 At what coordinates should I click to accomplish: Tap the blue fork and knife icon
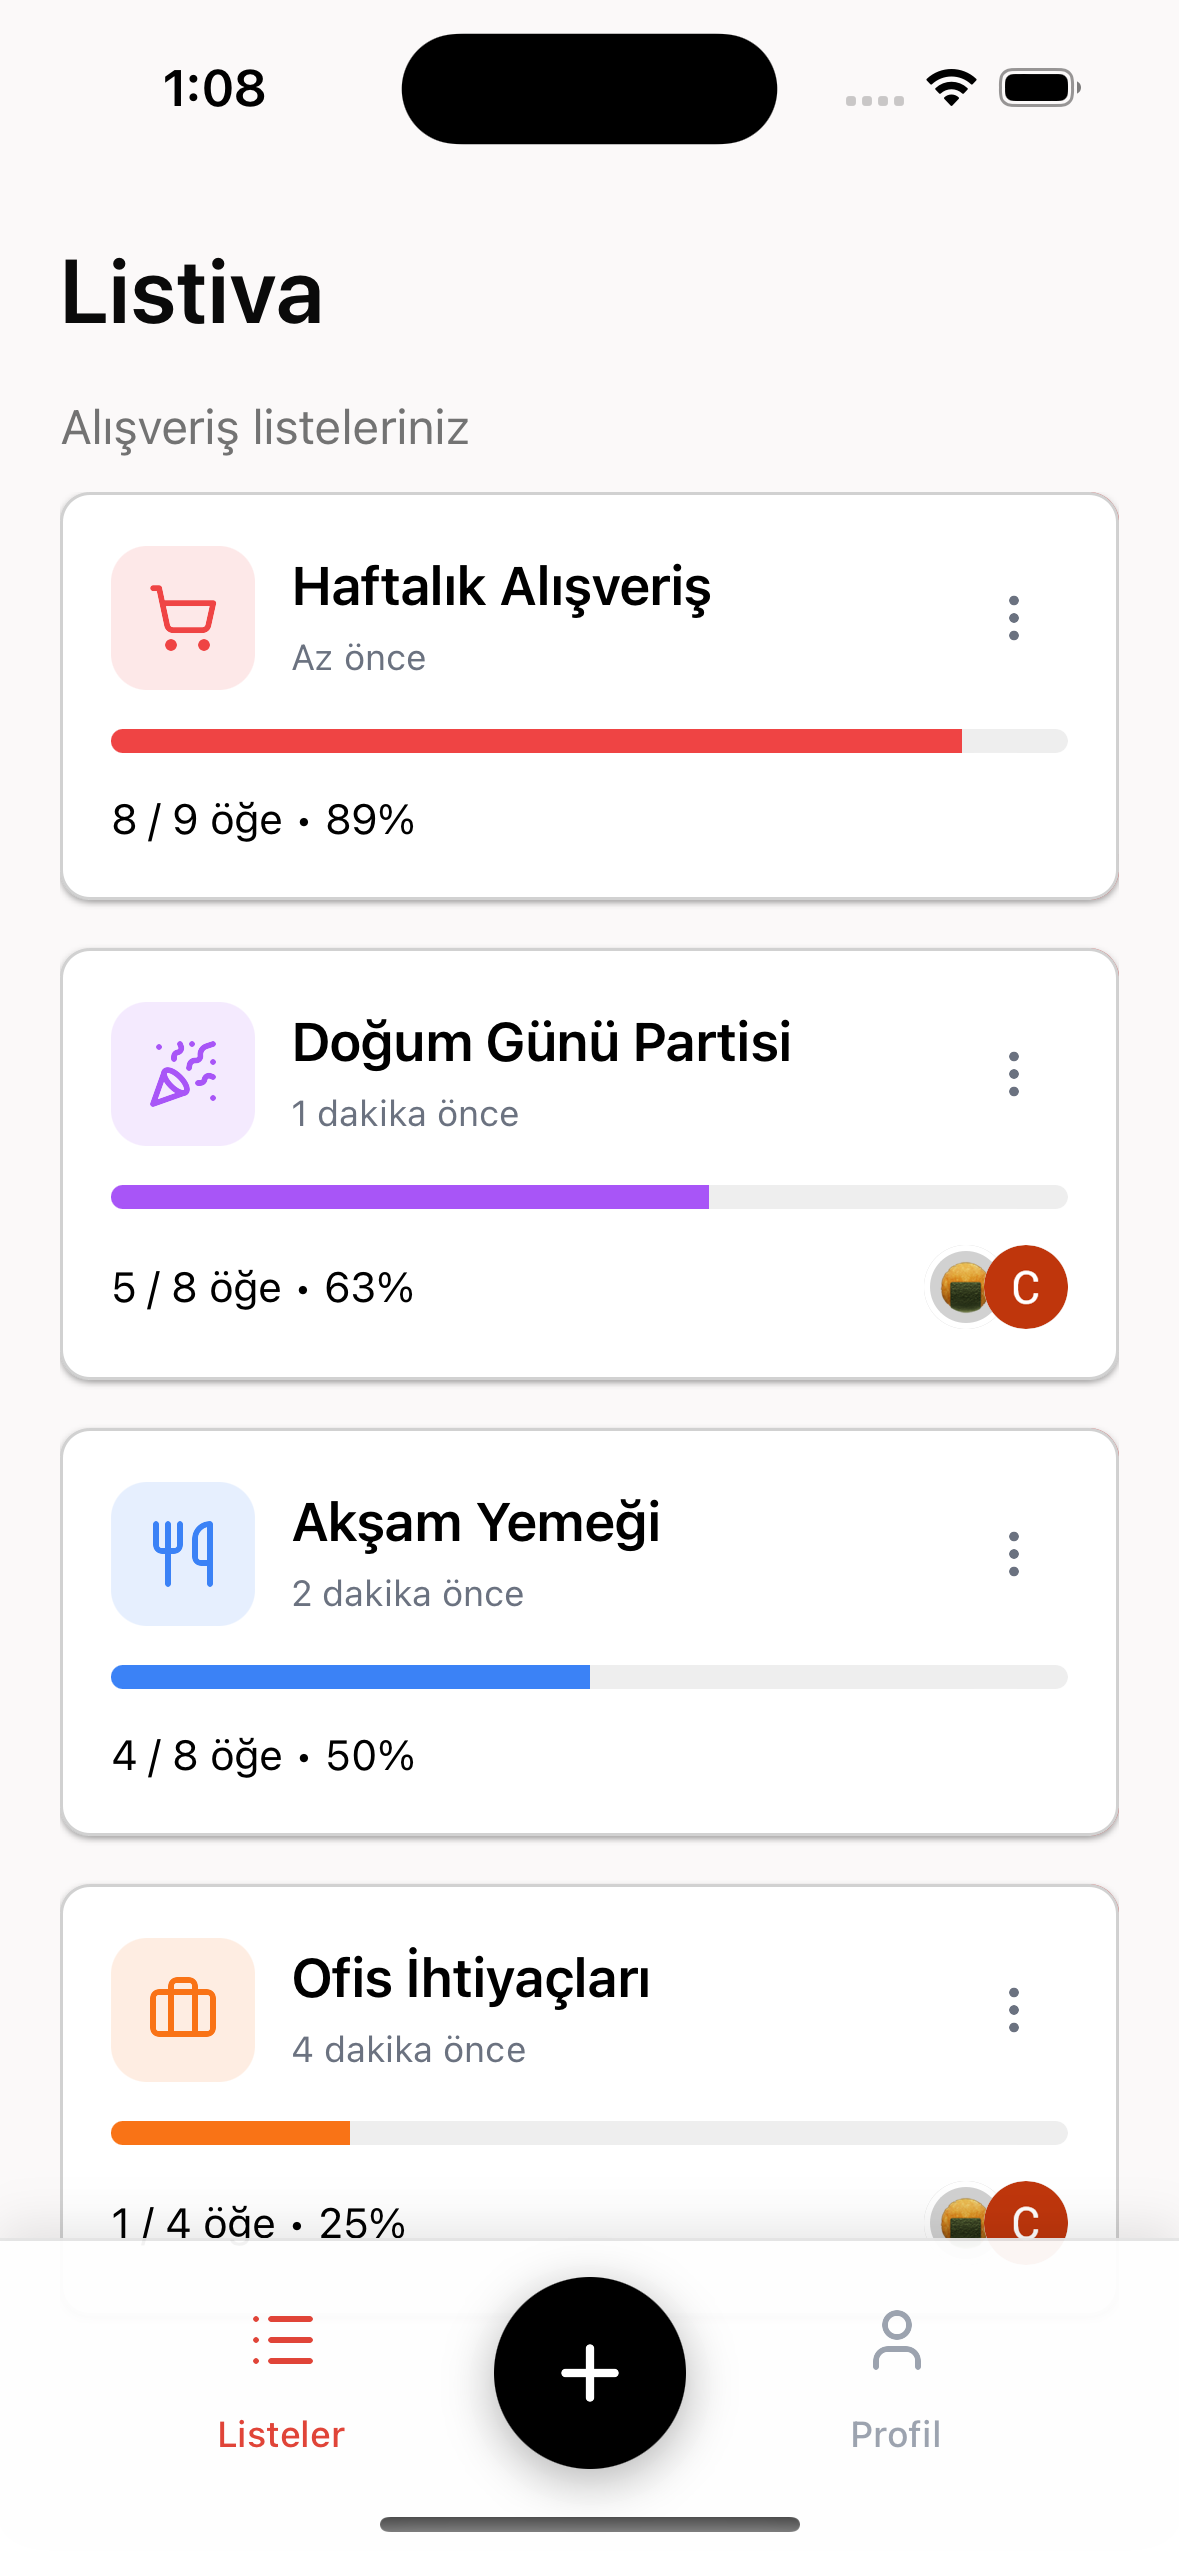[x=183, y=1554]
